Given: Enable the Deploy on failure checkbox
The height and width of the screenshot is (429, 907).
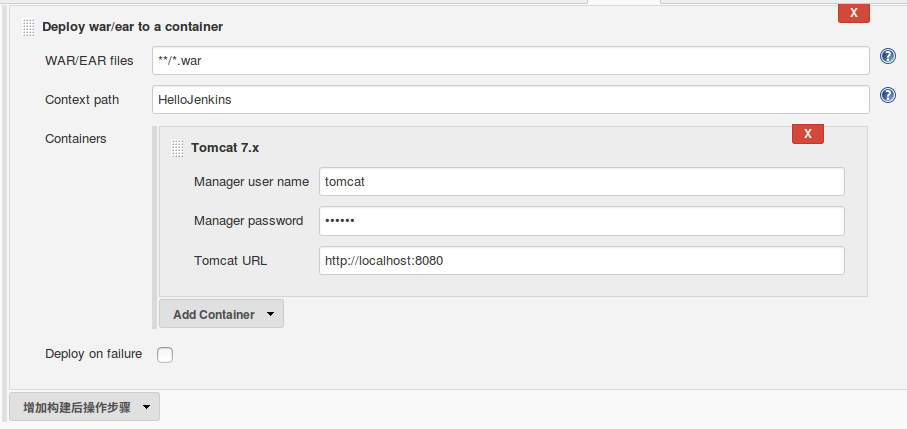Looking at the screenshot, I should click(166, 354).
